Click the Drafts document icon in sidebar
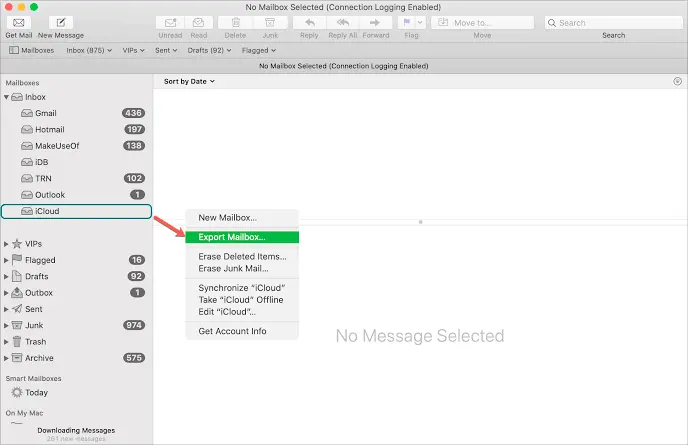The height and width of the screenshot is (445, 688). click(x=17, y=276)
